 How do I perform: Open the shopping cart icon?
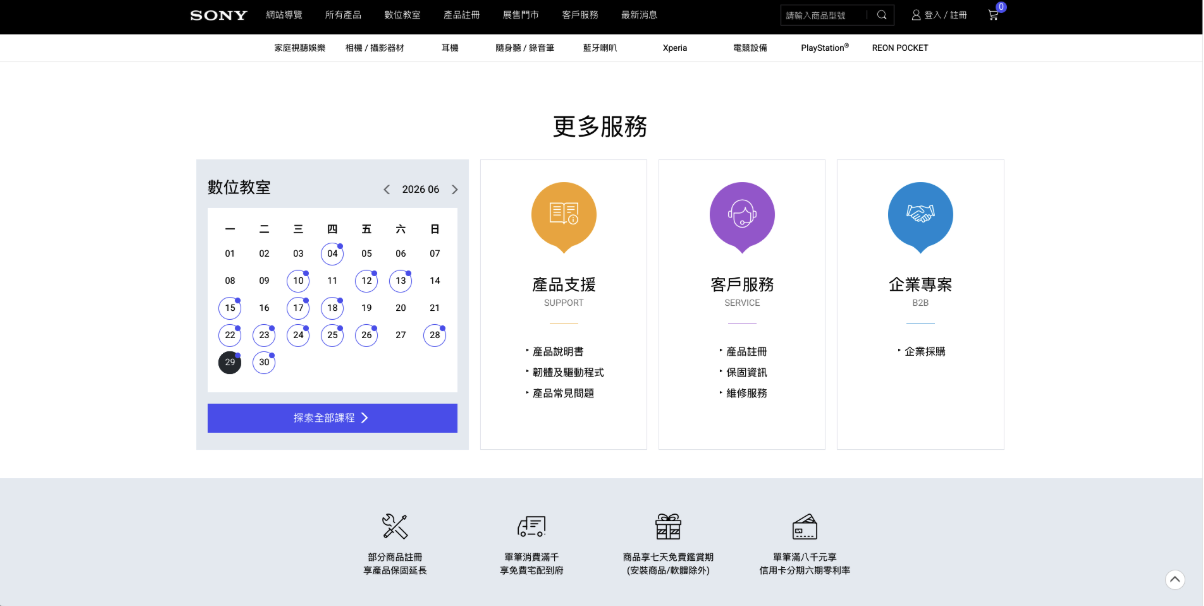coord(993,15)
